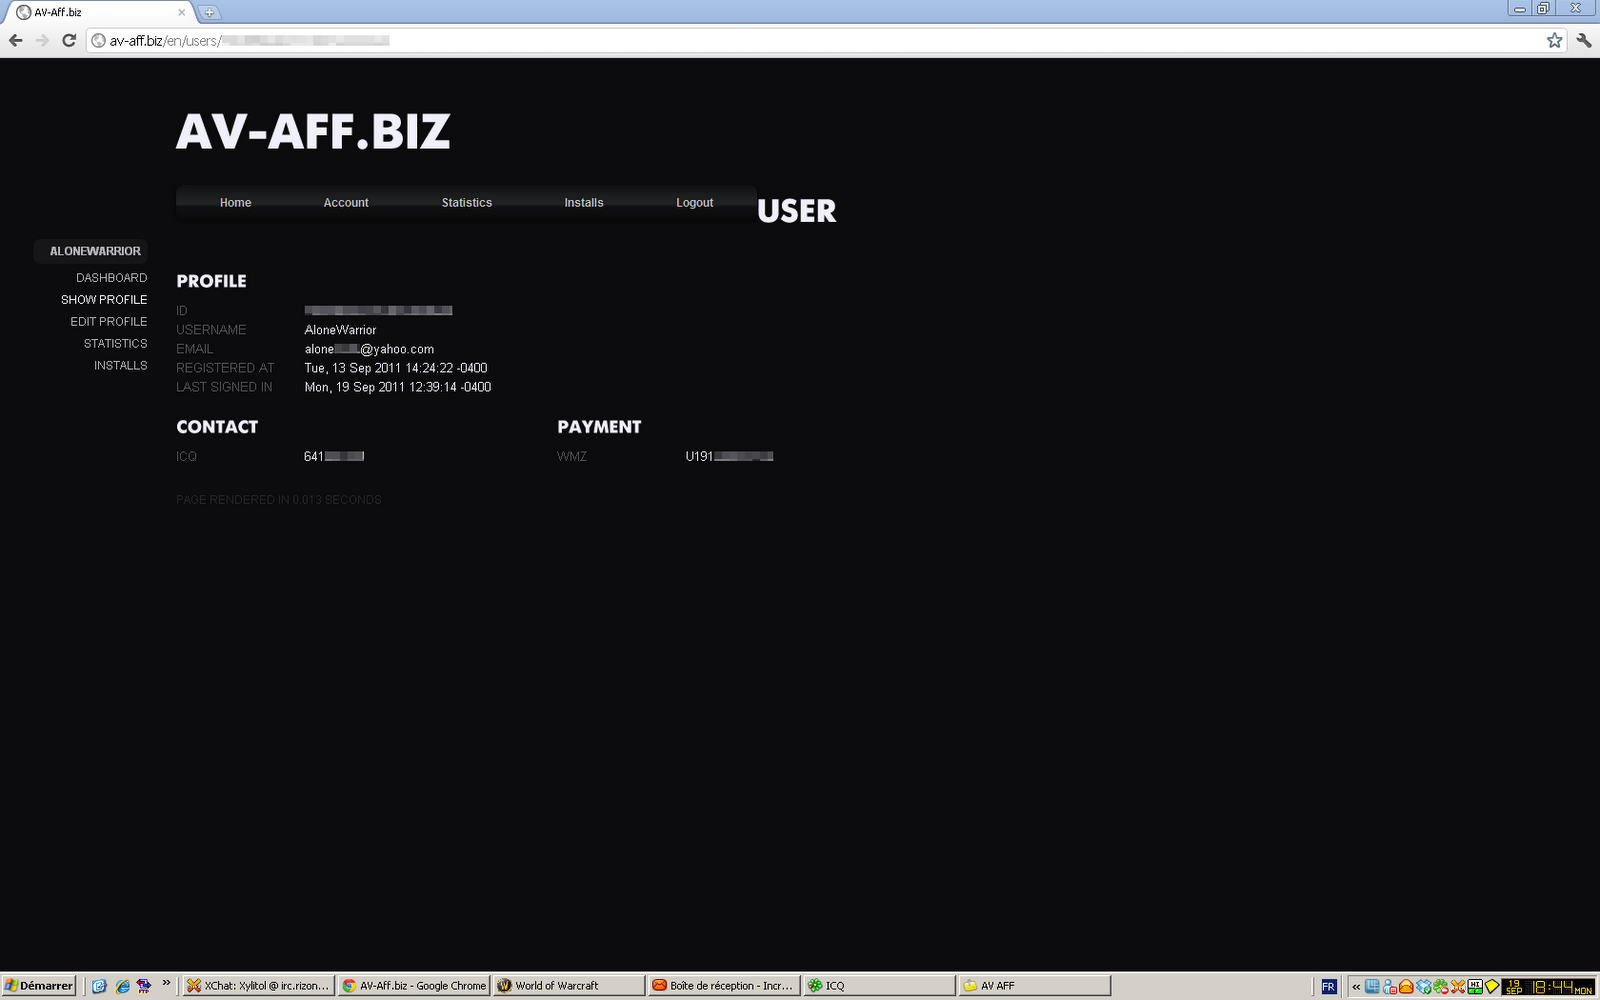This screenshot has height=1000, width=1600.
Task: Expand the quick launch overflow chevron
Action: coord(167,983)
